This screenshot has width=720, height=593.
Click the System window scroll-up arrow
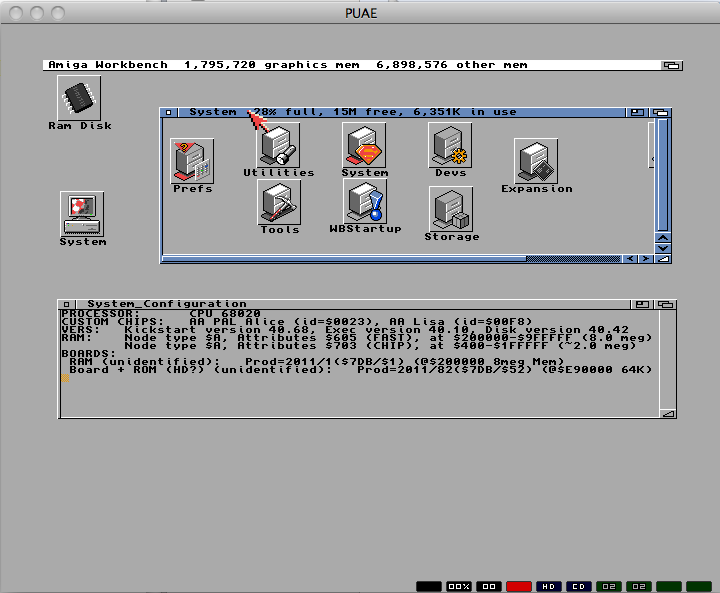click(x=662, y=238)
